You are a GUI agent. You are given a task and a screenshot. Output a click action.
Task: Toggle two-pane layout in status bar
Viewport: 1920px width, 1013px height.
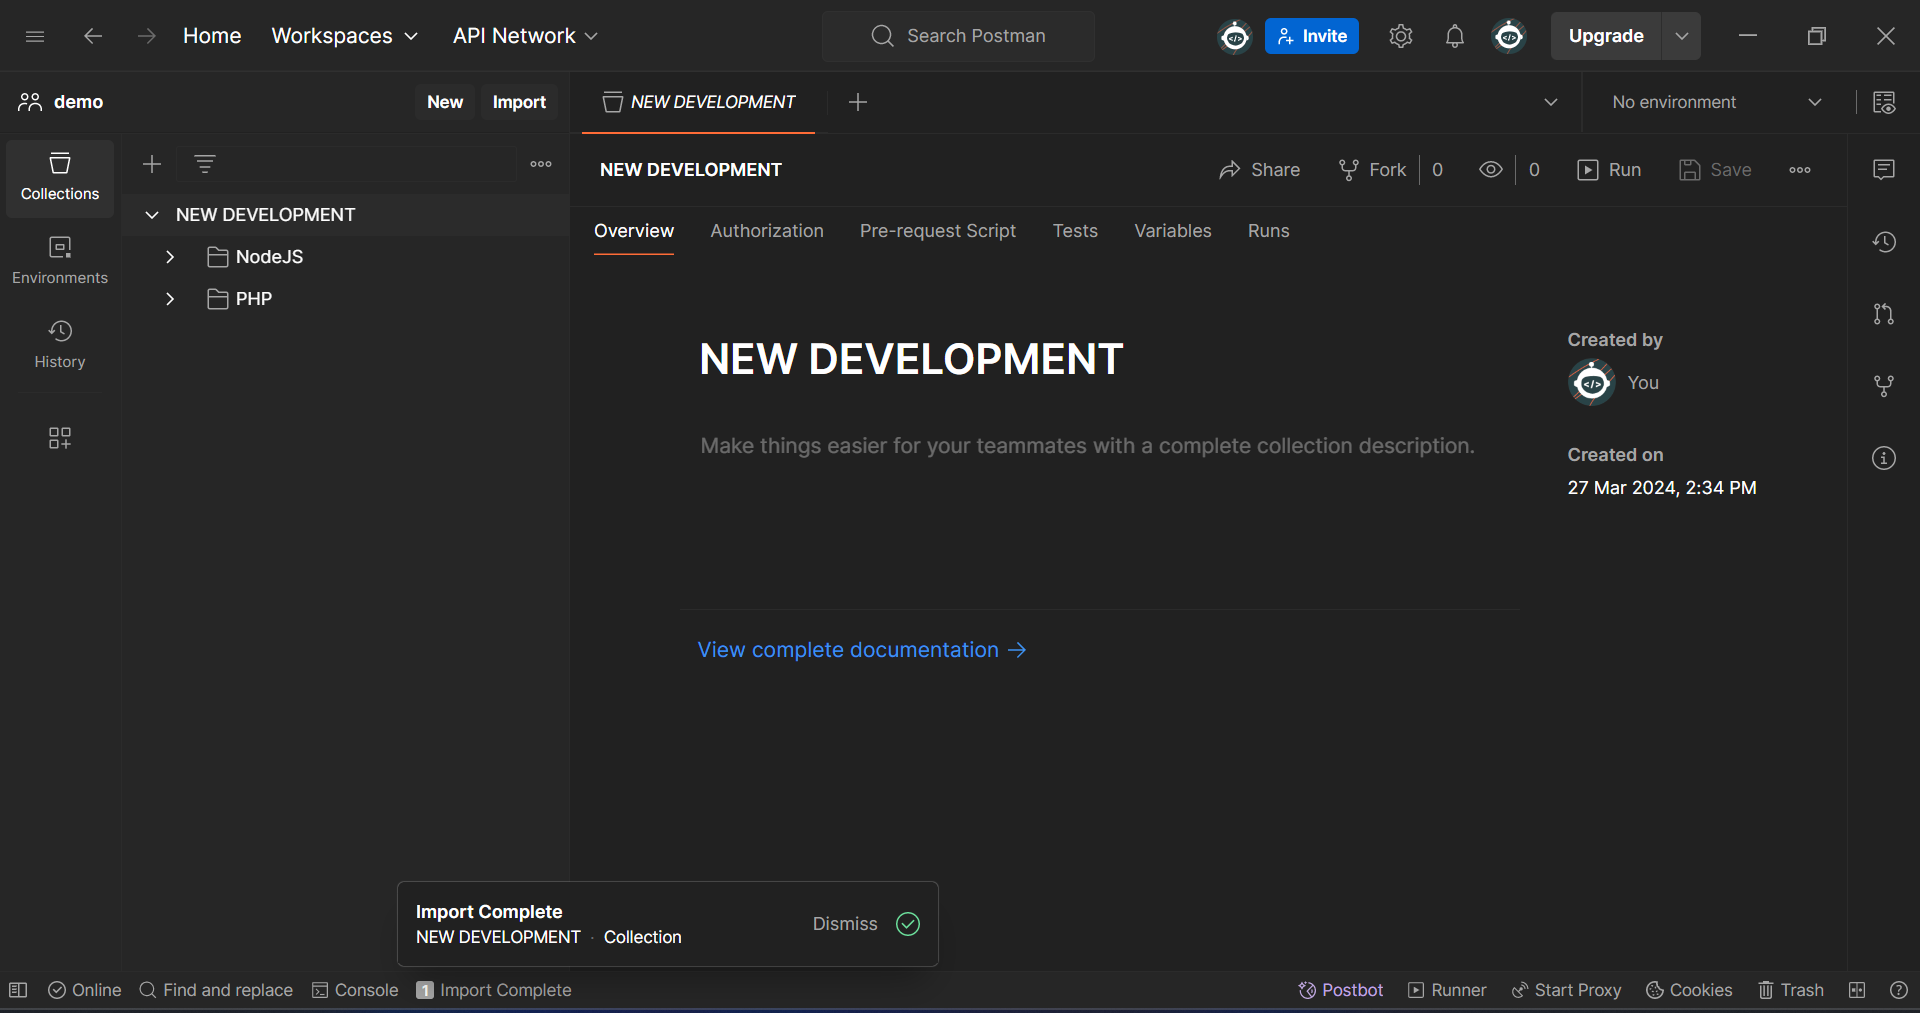pos(1857,990)
